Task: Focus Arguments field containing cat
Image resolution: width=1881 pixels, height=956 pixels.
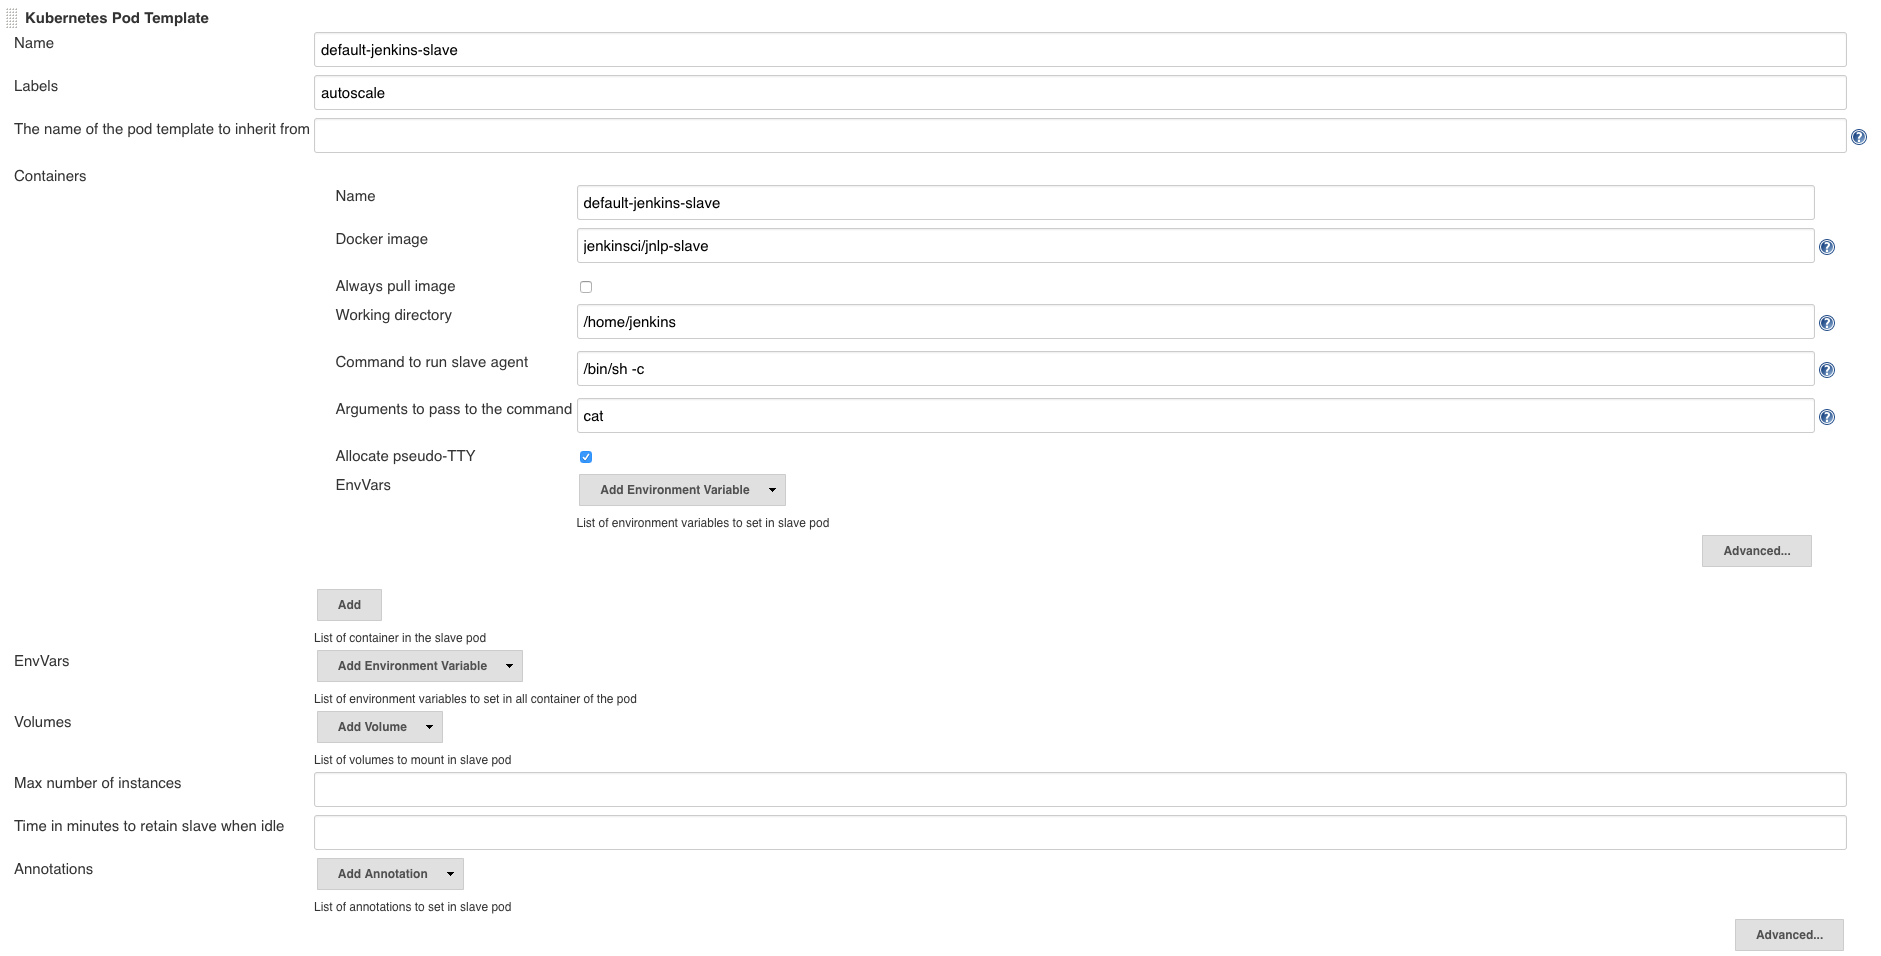Action: pos(1195,416)
